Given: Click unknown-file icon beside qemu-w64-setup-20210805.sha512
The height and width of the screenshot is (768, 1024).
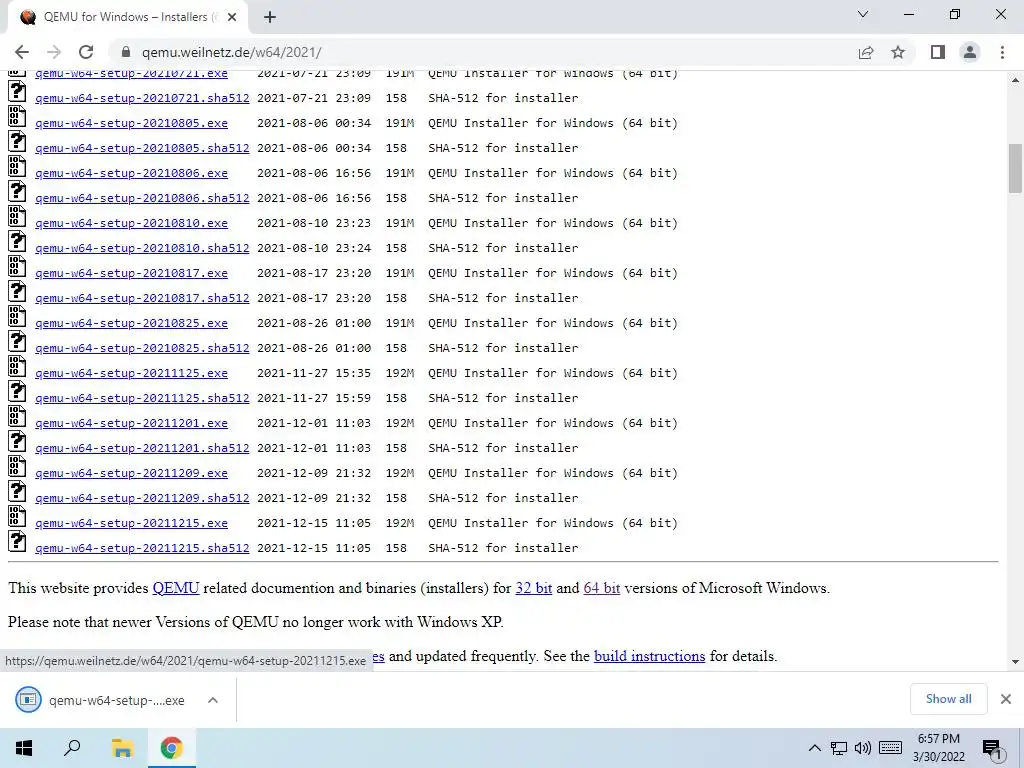Looking at the screenshot, I should [x=18, y=141].
